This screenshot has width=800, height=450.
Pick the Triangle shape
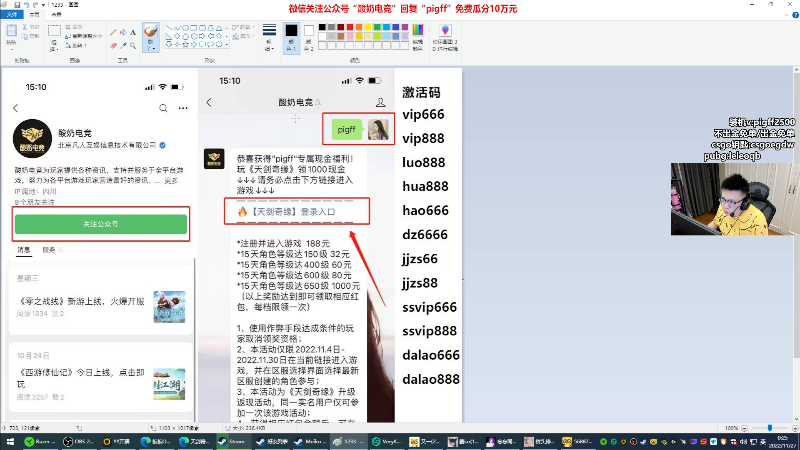point(219,28)
